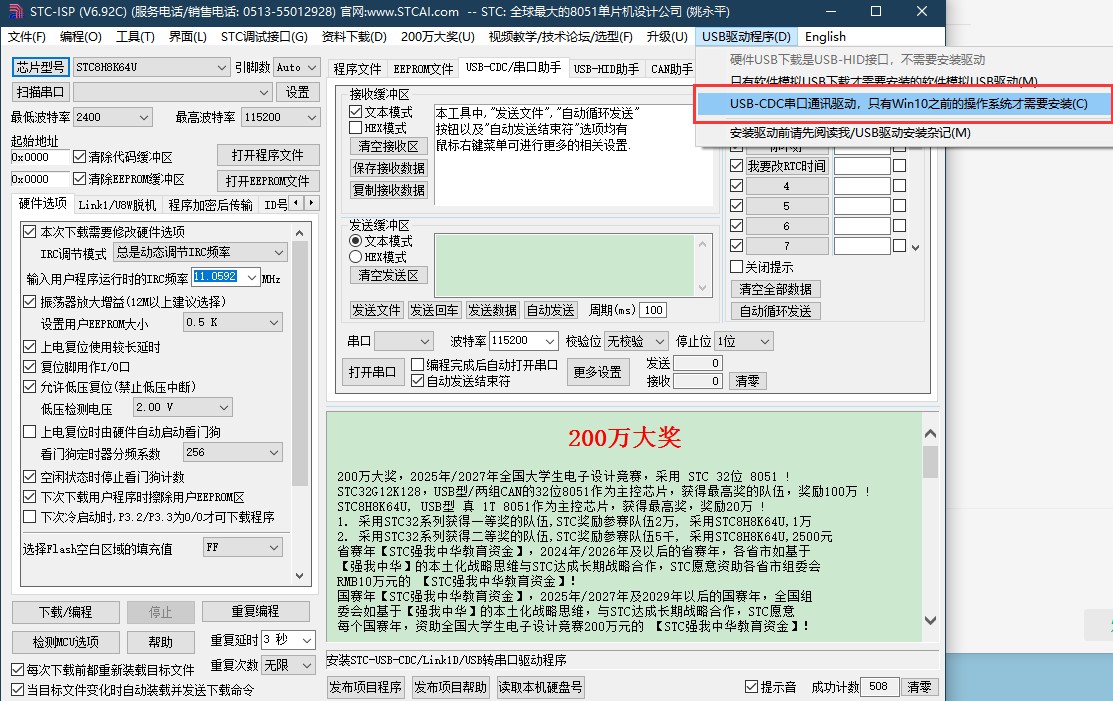The image size is (1113, 701).
Task: Click the 打开串口 button
Action: pyautogui.click(x=372, y=372)
